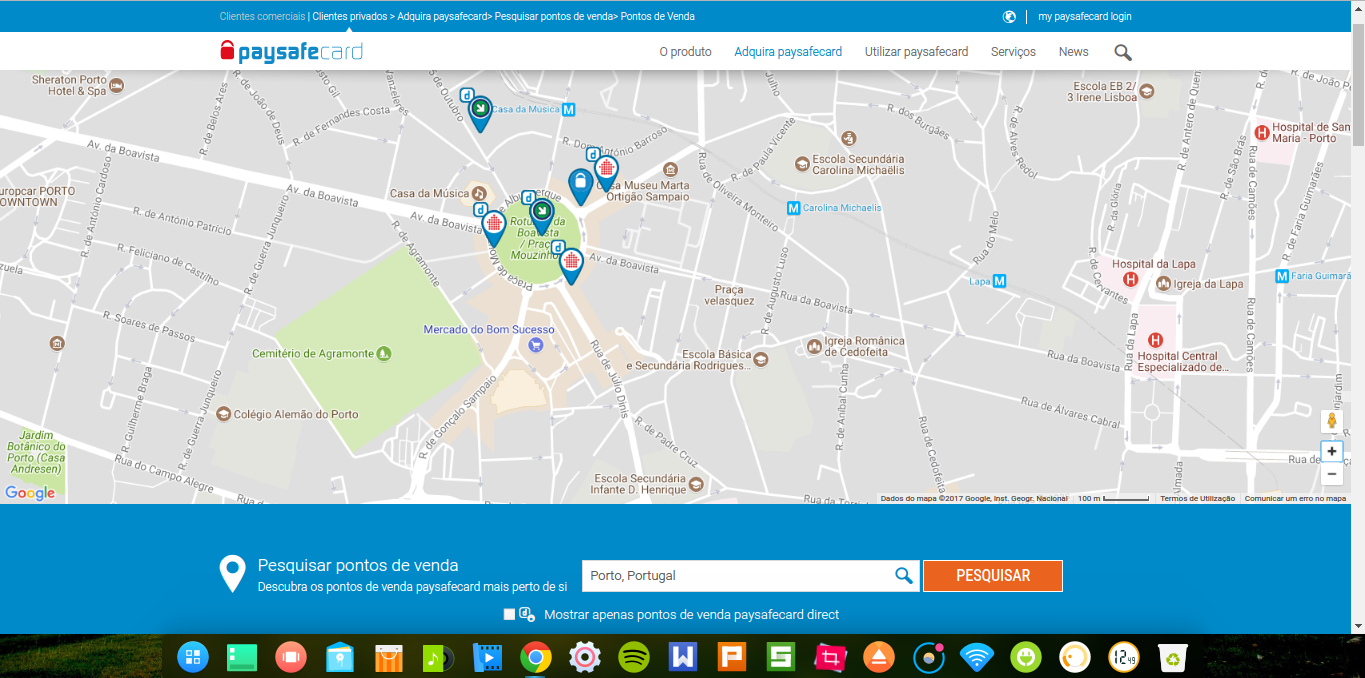Go to the paysafecard logo homepage
The image size is (1365, 678).
[291, 51]
